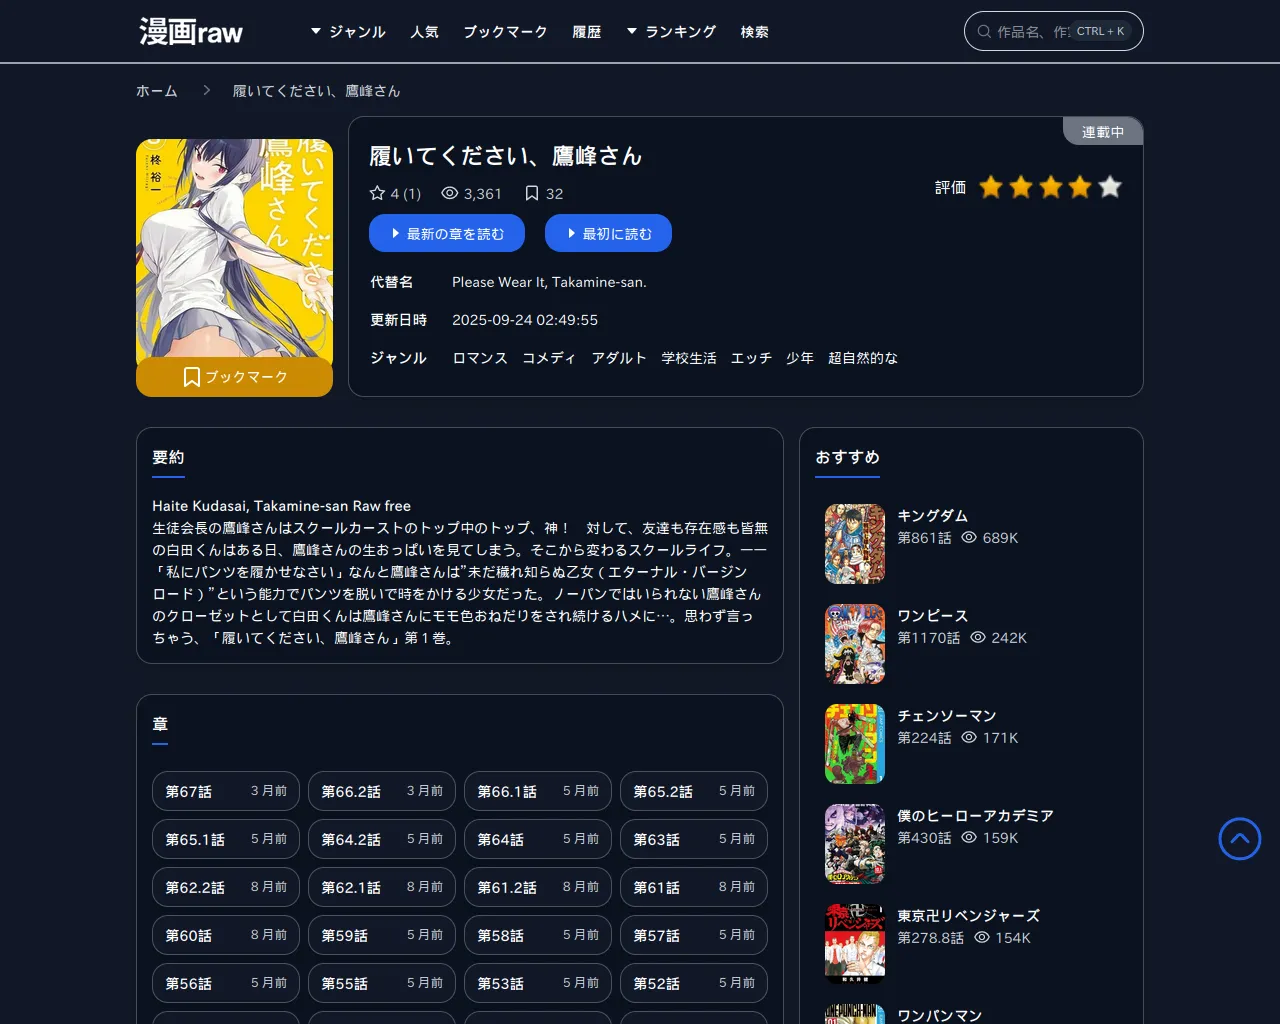The image size is (1280, 1024).
Task: Click 最初に読む button
Action: click(x=608, y=234)
